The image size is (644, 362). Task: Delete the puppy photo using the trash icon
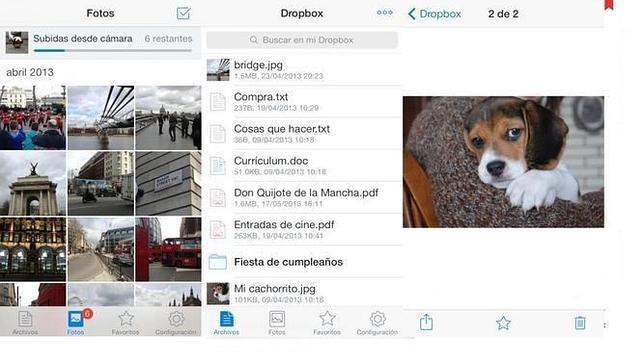[x=580, y=323]
